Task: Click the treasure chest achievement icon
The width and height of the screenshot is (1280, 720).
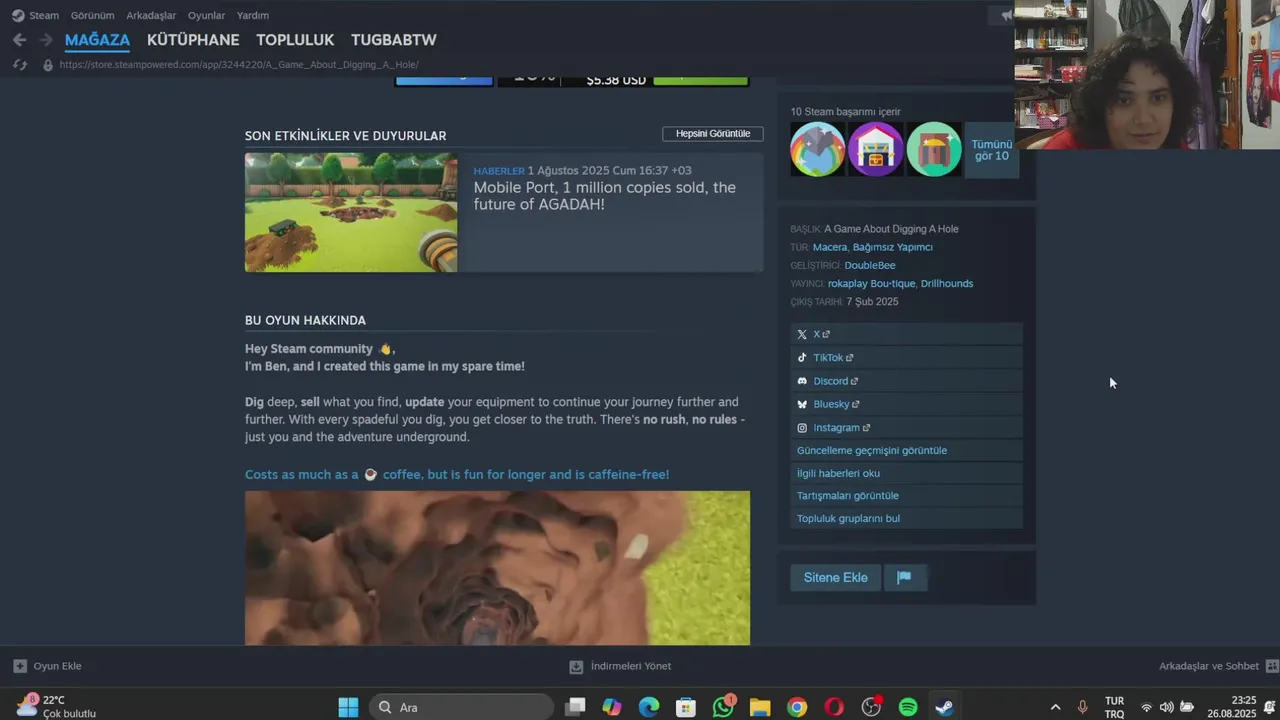Action: (934, 149)
